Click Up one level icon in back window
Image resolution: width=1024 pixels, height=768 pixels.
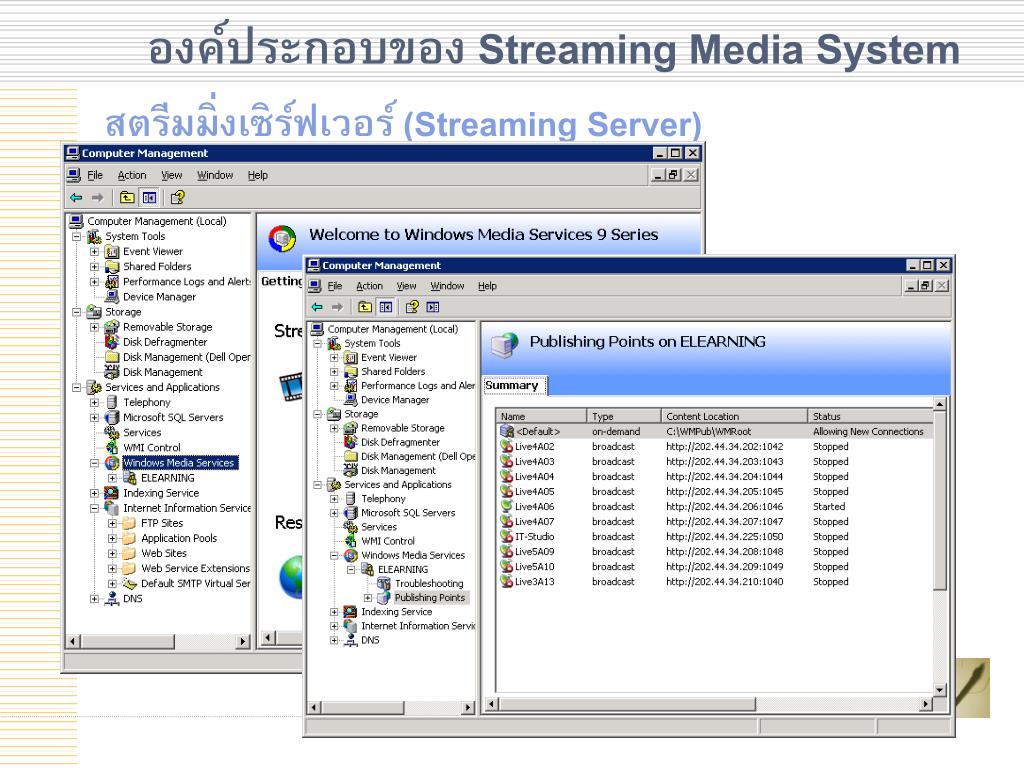127,197
